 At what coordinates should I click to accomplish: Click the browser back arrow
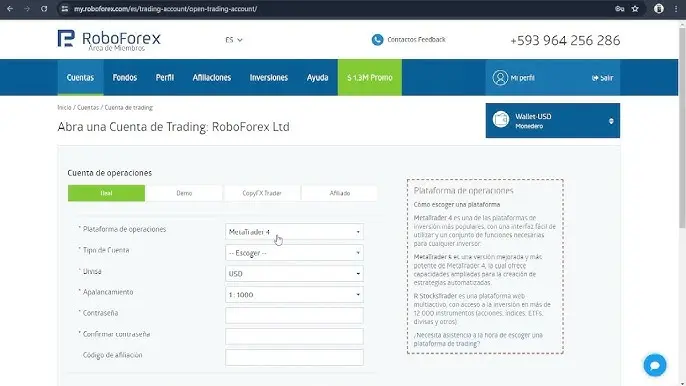[10, 9]
